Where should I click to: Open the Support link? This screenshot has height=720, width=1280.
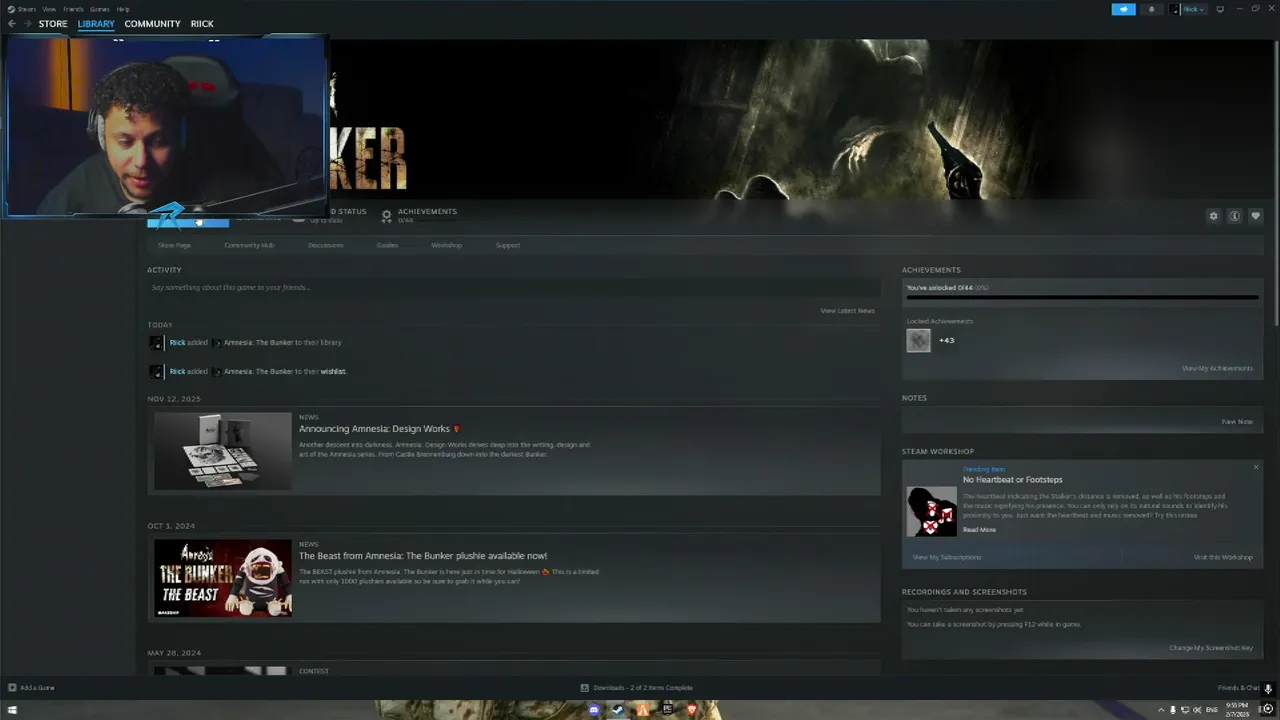click(x=508, y=245)
